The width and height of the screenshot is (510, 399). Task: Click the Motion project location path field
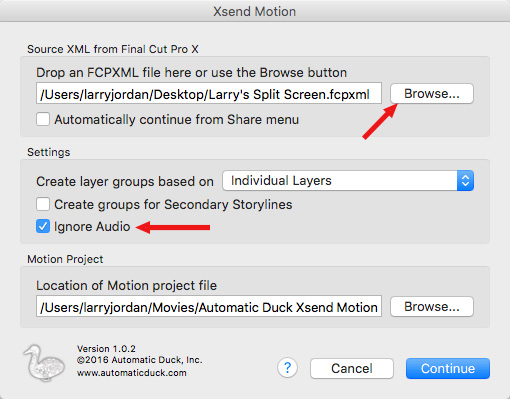coord(209,306)
